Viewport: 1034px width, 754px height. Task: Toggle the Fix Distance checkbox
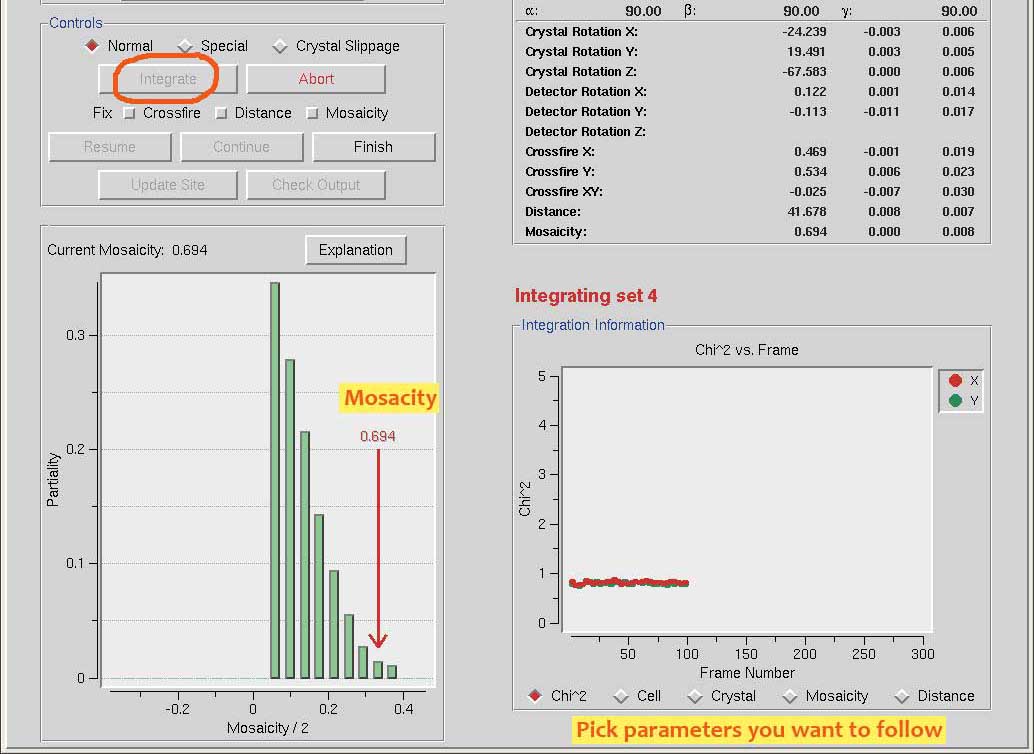(221, 114)
